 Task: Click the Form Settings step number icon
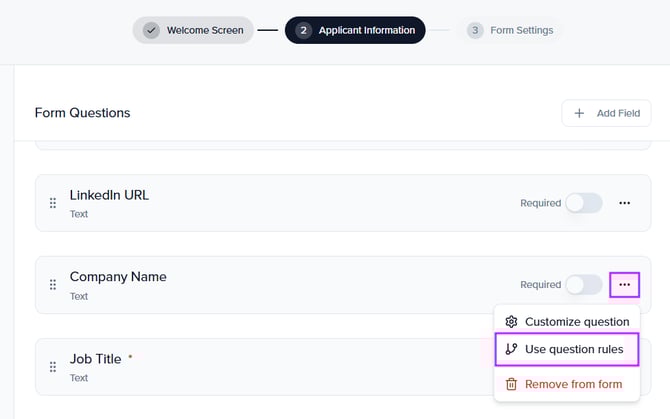(x=475, y=30)
